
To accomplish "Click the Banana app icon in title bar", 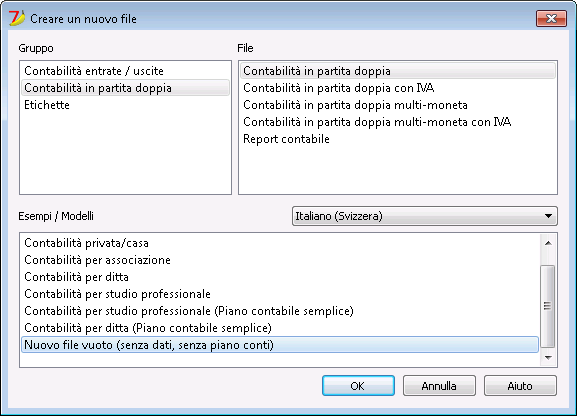I will (x=17, y=18).
